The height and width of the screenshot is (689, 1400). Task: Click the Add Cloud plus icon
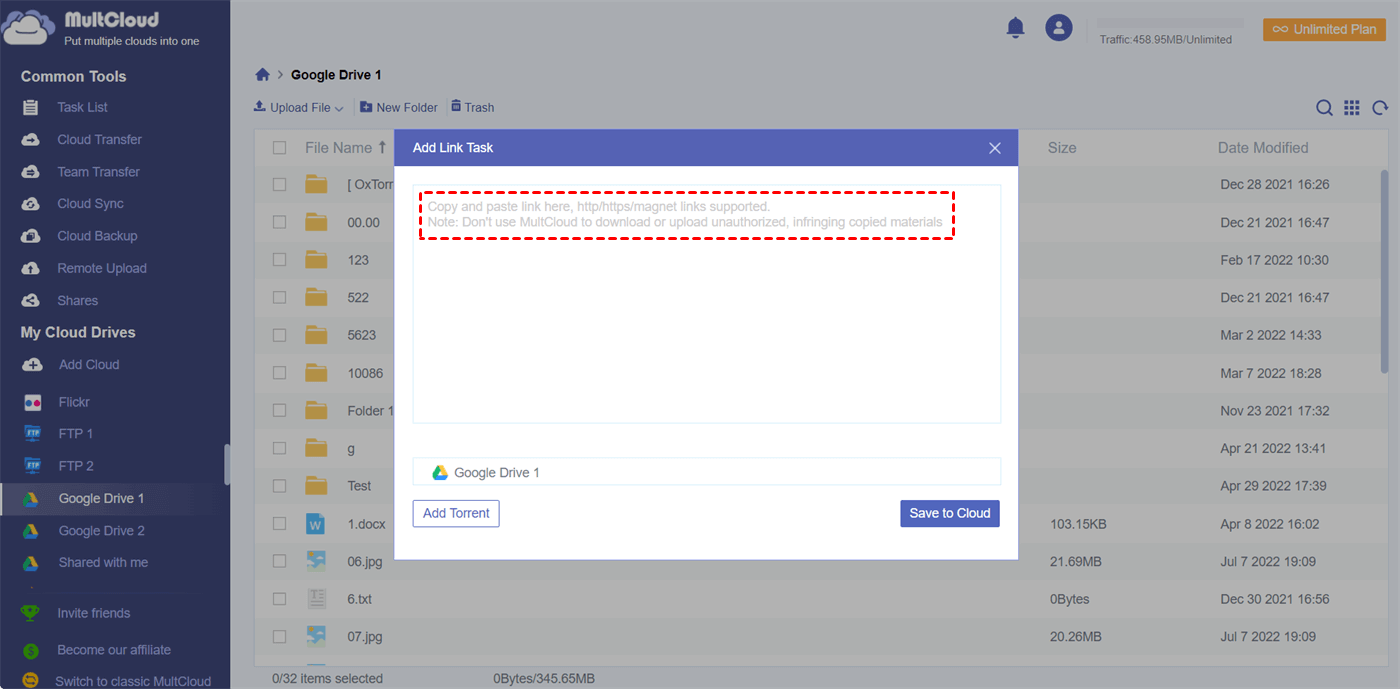(32, 365)
